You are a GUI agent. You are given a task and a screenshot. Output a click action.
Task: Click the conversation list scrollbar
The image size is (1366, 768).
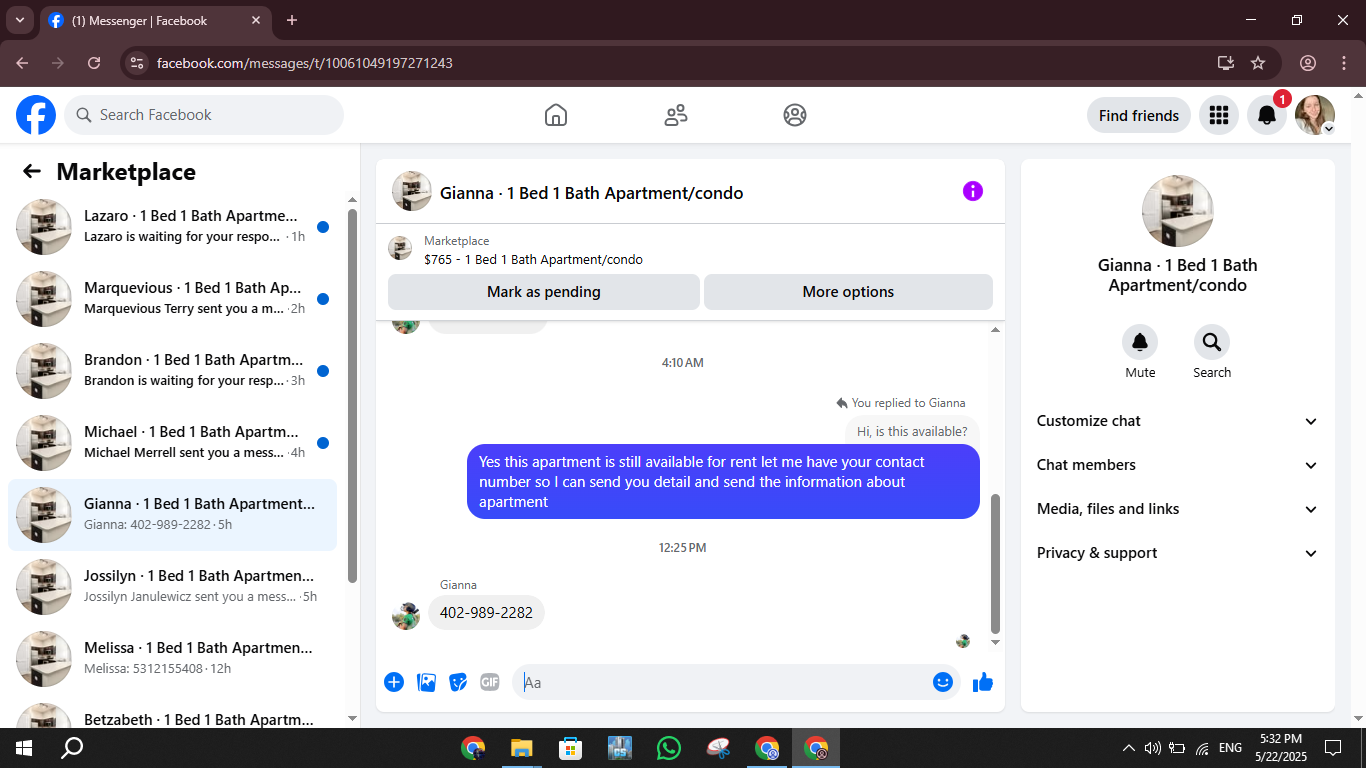(x=352, y=396)
